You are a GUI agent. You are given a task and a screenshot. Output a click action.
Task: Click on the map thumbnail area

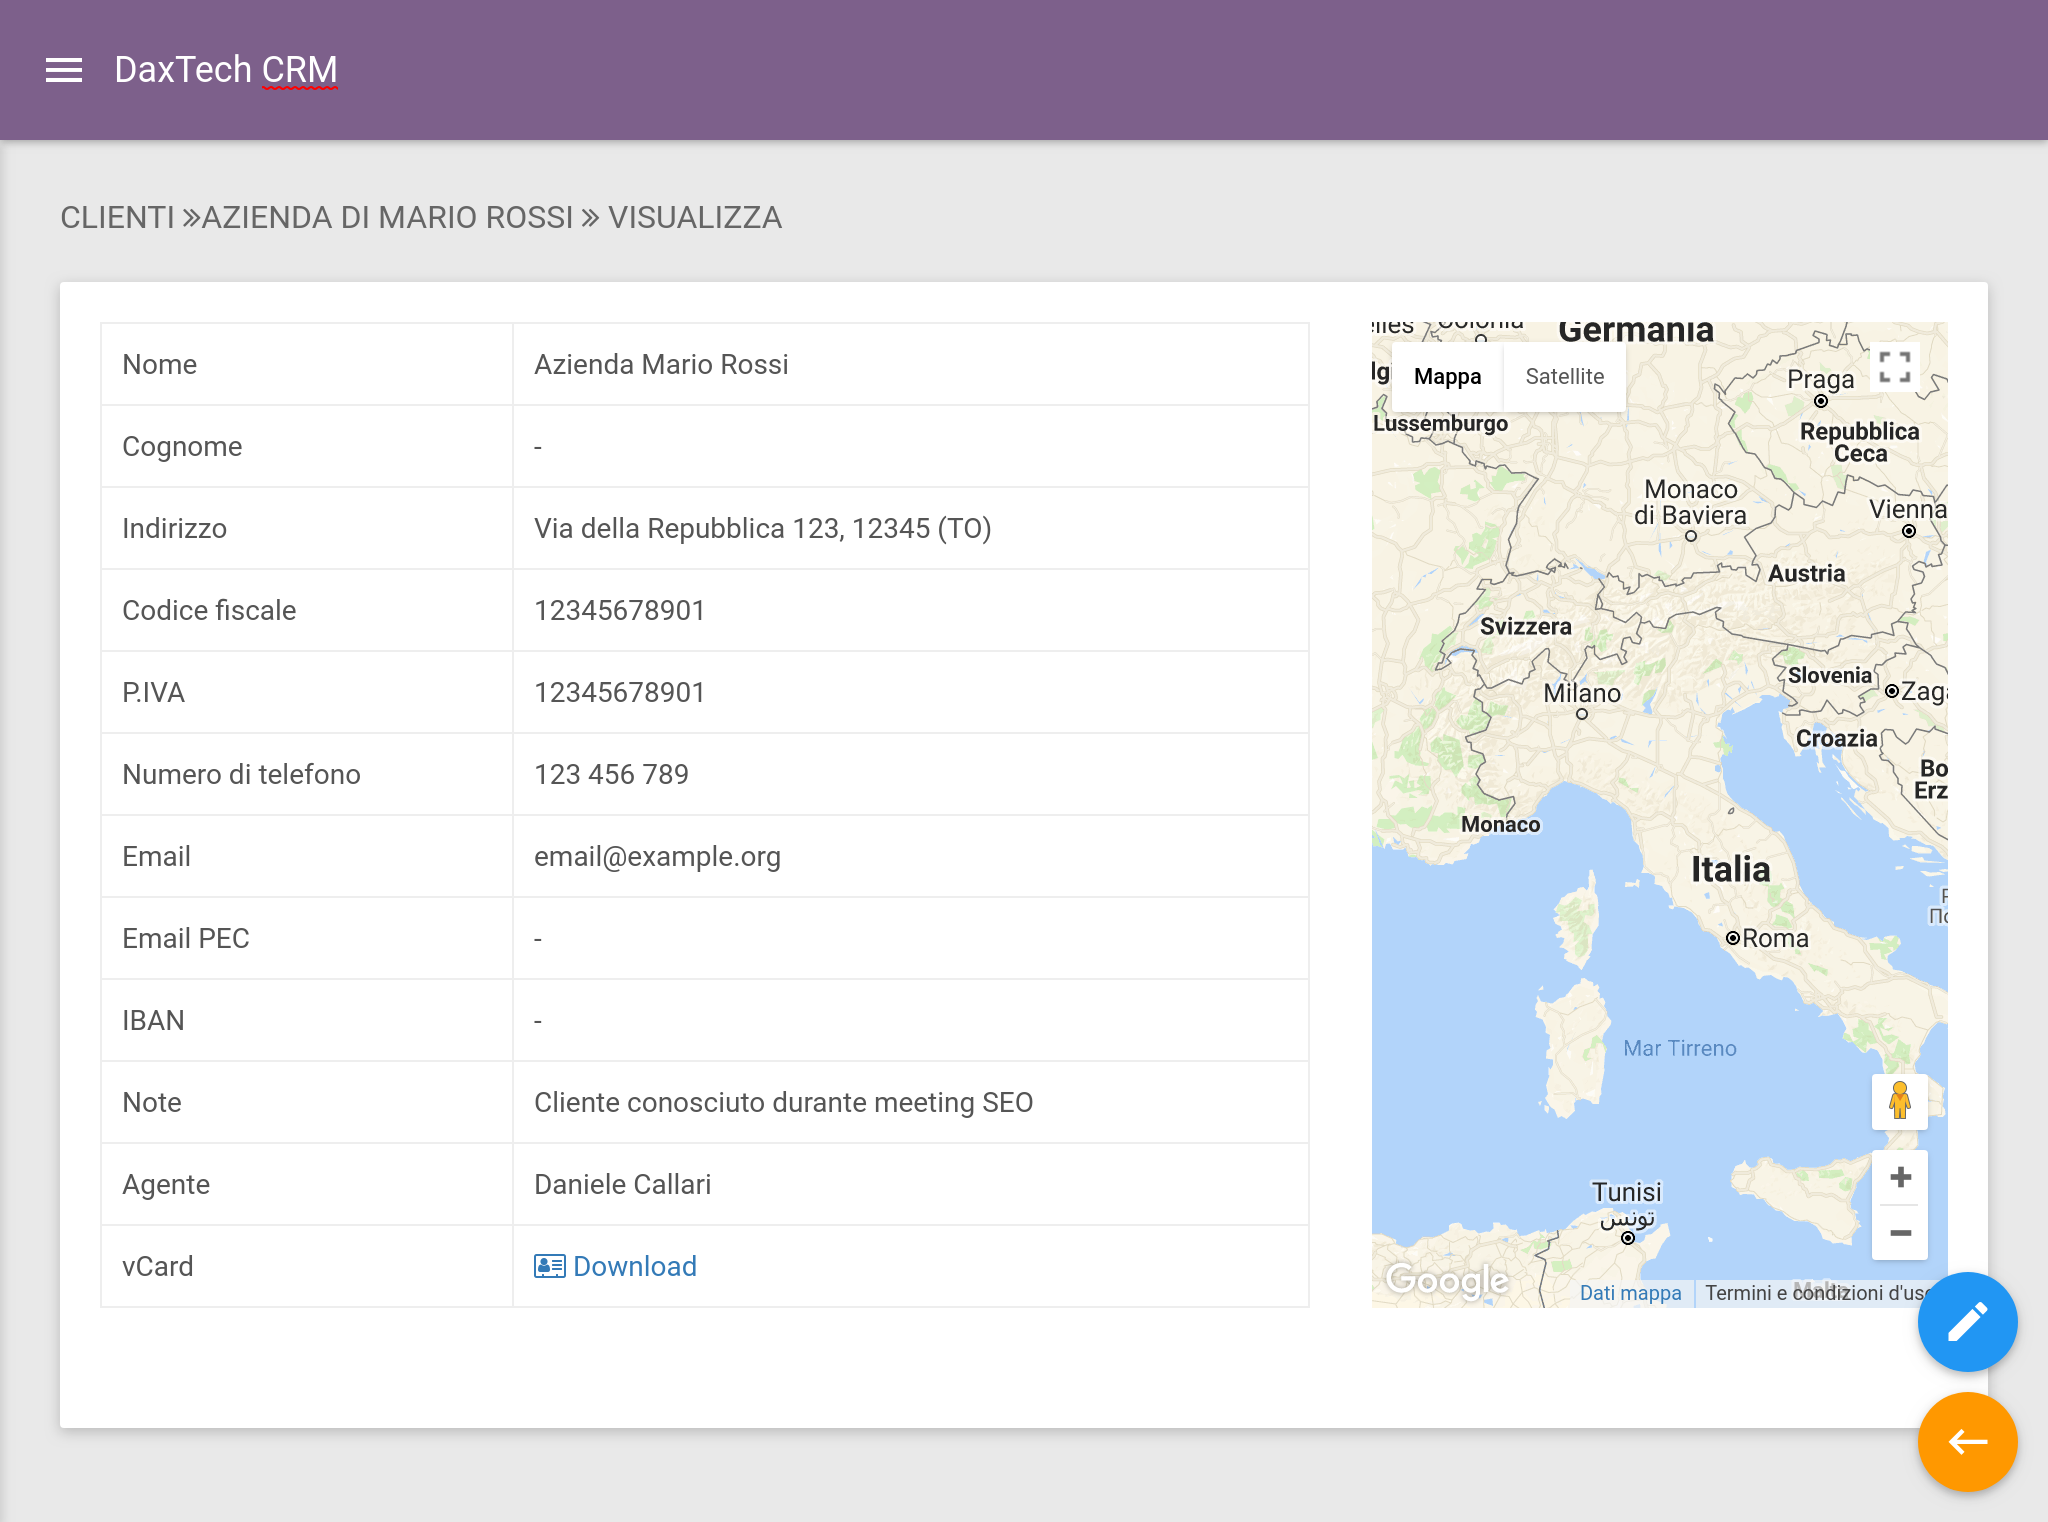click(x=1660, y=812)
